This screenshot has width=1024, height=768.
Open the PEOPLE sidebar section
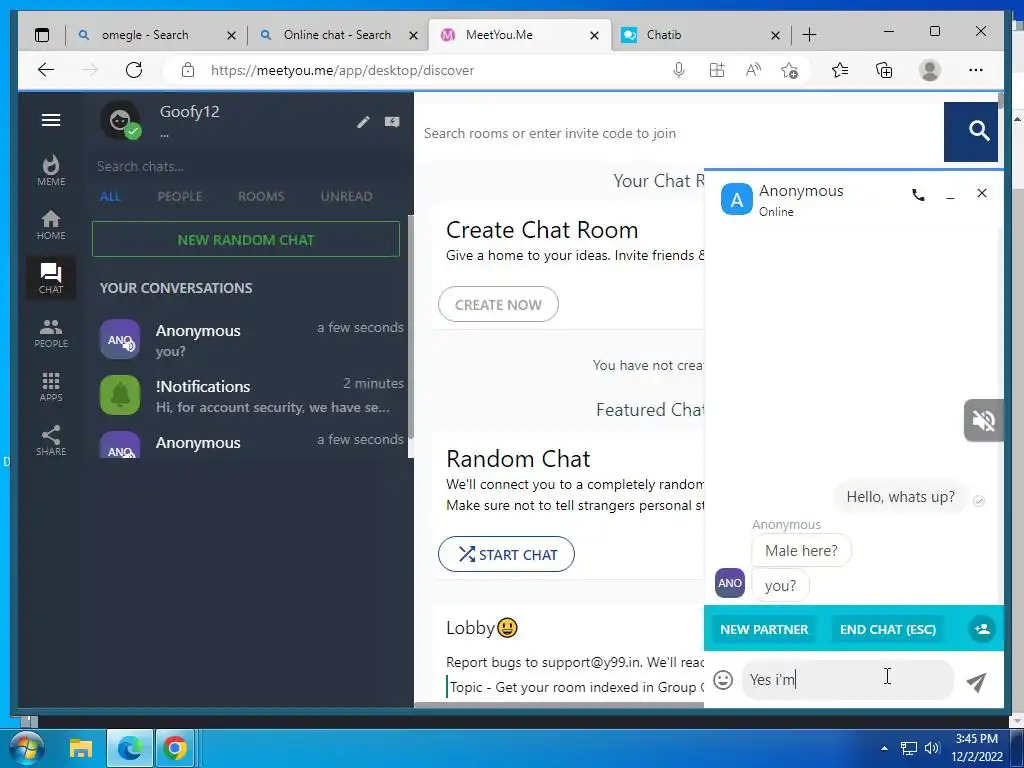point(51,333)
